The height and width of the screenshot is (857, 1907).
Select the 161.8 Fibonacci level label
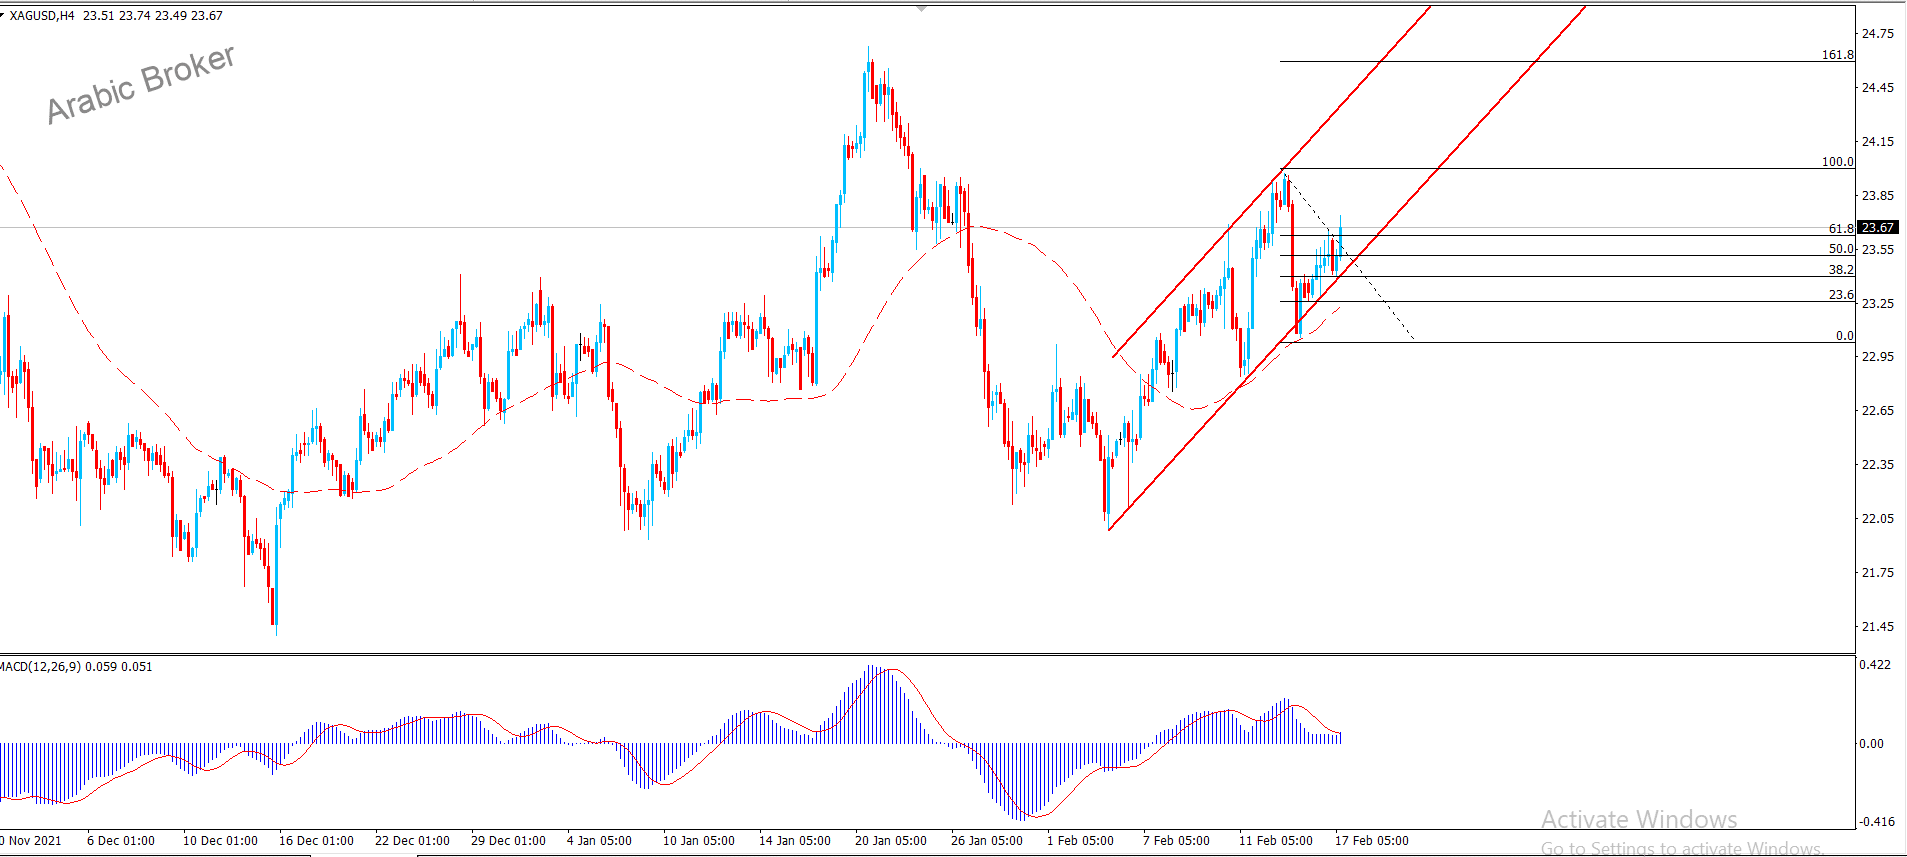coord(1837,55)
